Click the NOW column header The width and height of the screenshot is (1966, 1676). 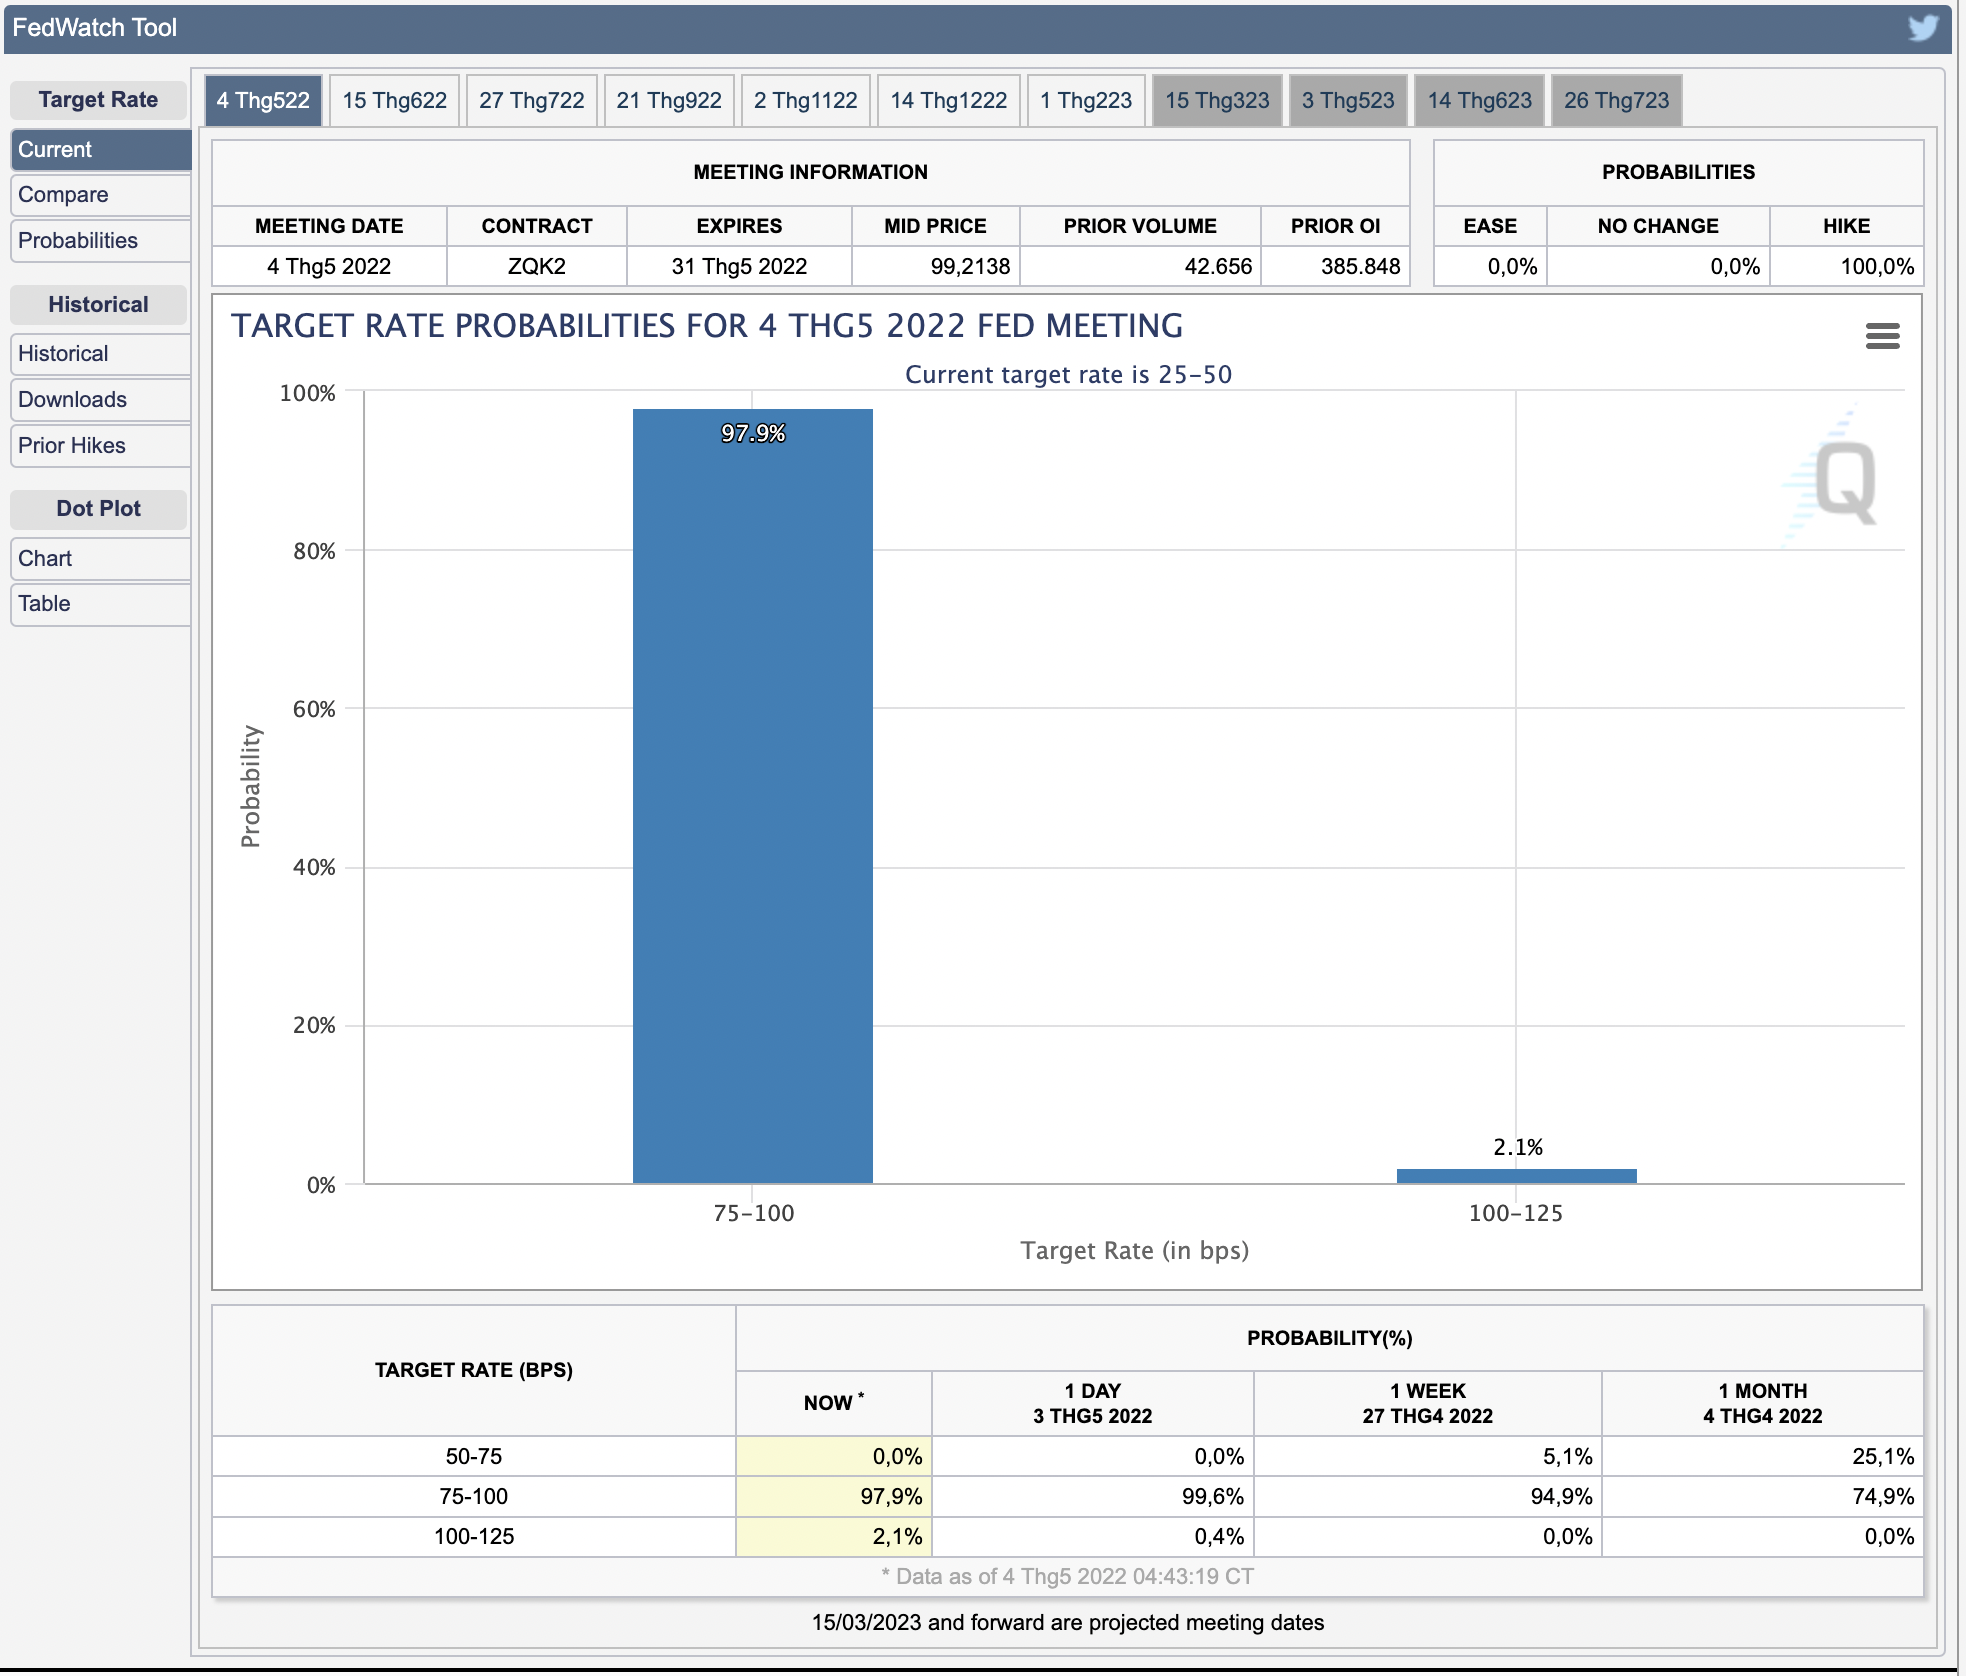[834, 1403]
